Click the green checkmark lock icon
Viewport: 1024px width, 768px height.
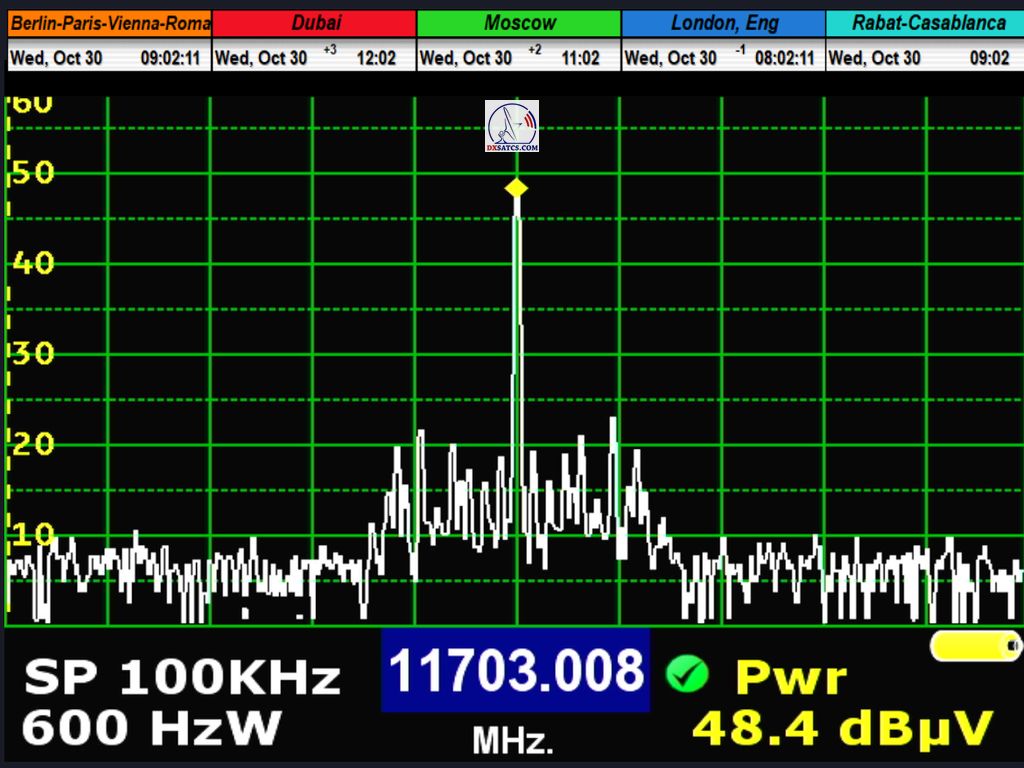pyautogui.click(x=686, y=674)
